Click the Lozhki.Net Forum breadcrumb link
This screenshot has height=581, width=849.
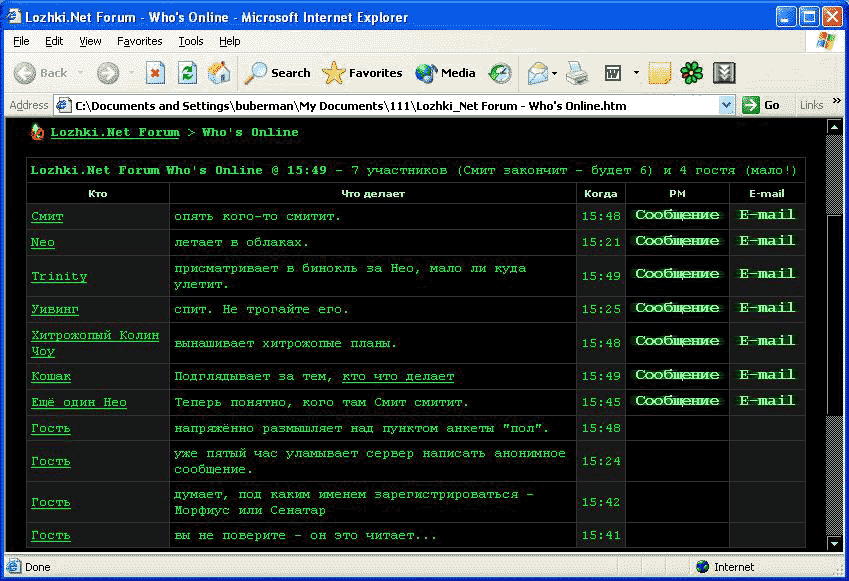coord(115,132)
